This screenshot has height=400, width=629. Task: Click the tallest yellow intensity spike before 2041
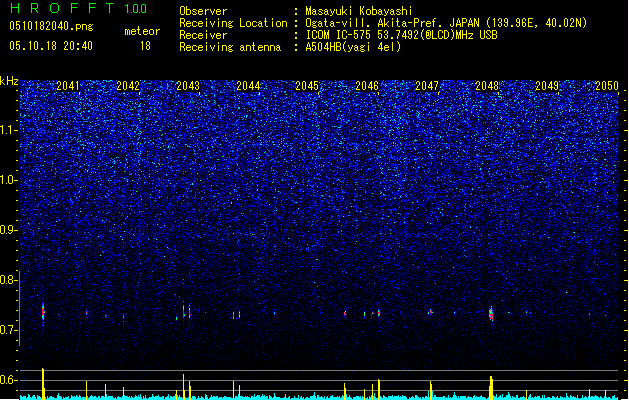click(x=43, y=384)
